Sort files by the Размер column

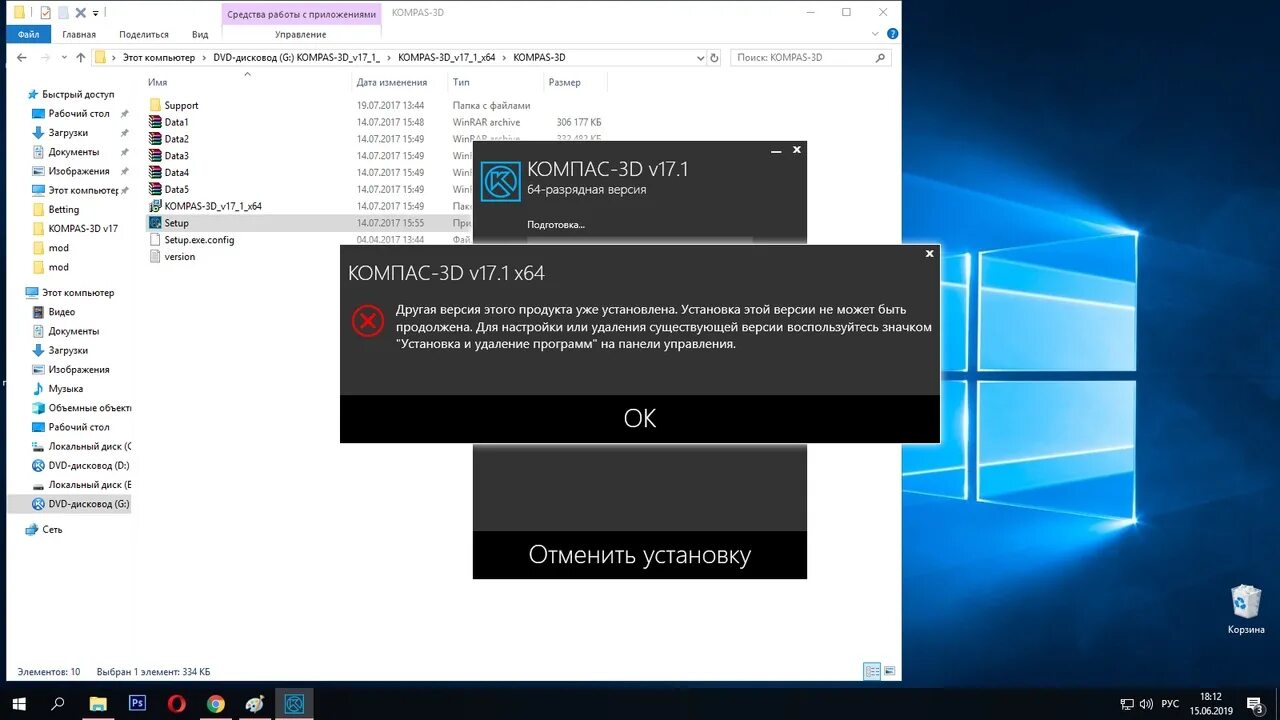(564, 82)
